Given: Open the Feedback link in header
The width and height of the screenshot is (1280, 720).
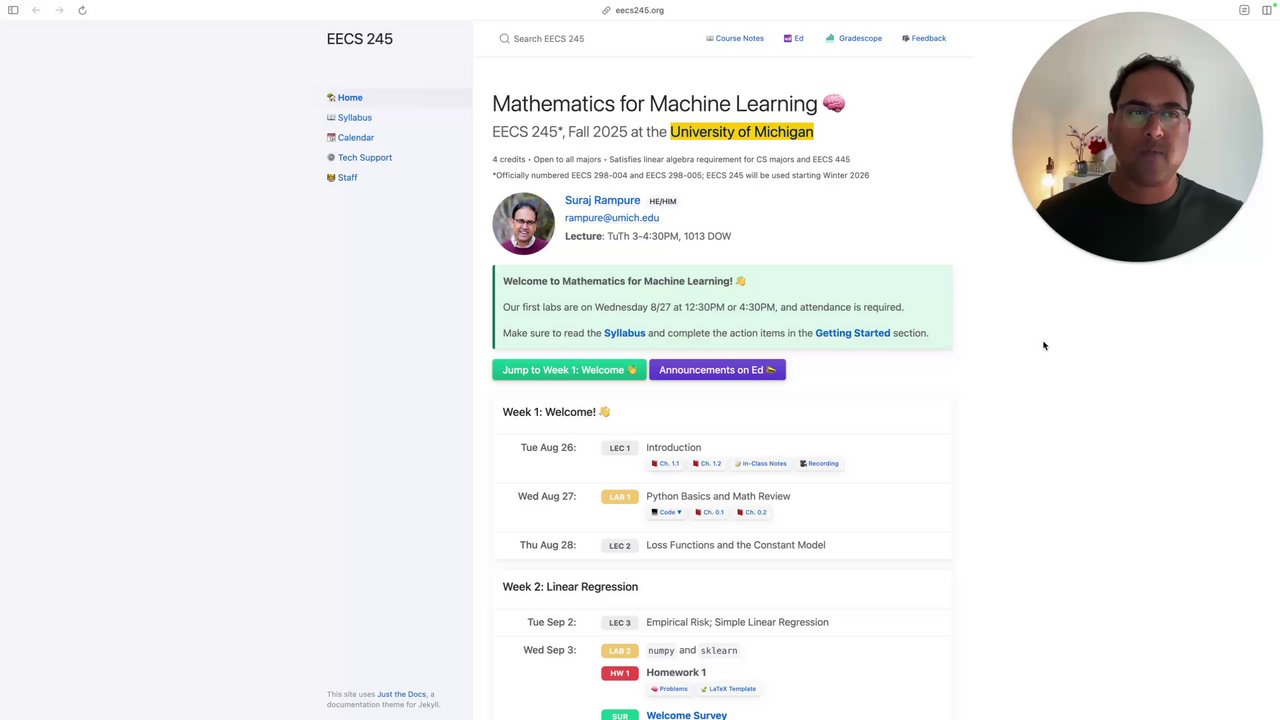Looking at the screenshot, I should [x=924, y=38].
